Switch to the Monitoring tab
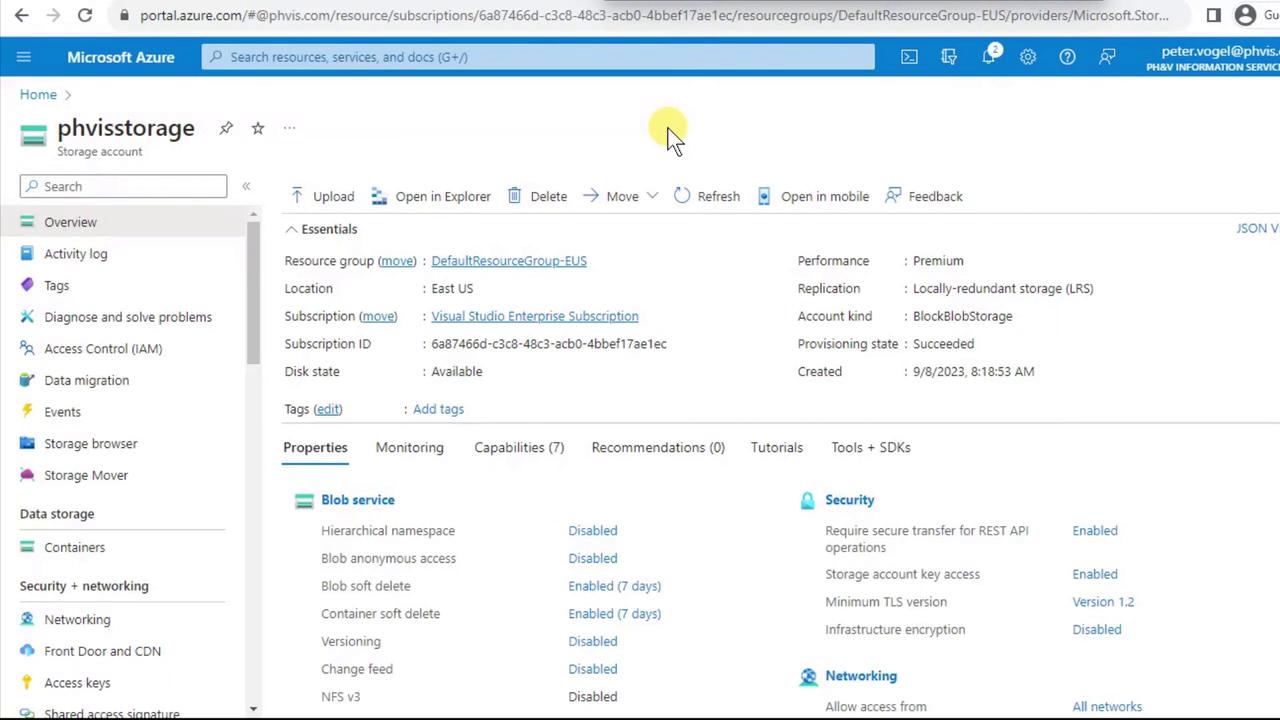Image resolution: width=1280 pixels, height=720 pixels. click(x=410, y=448)
